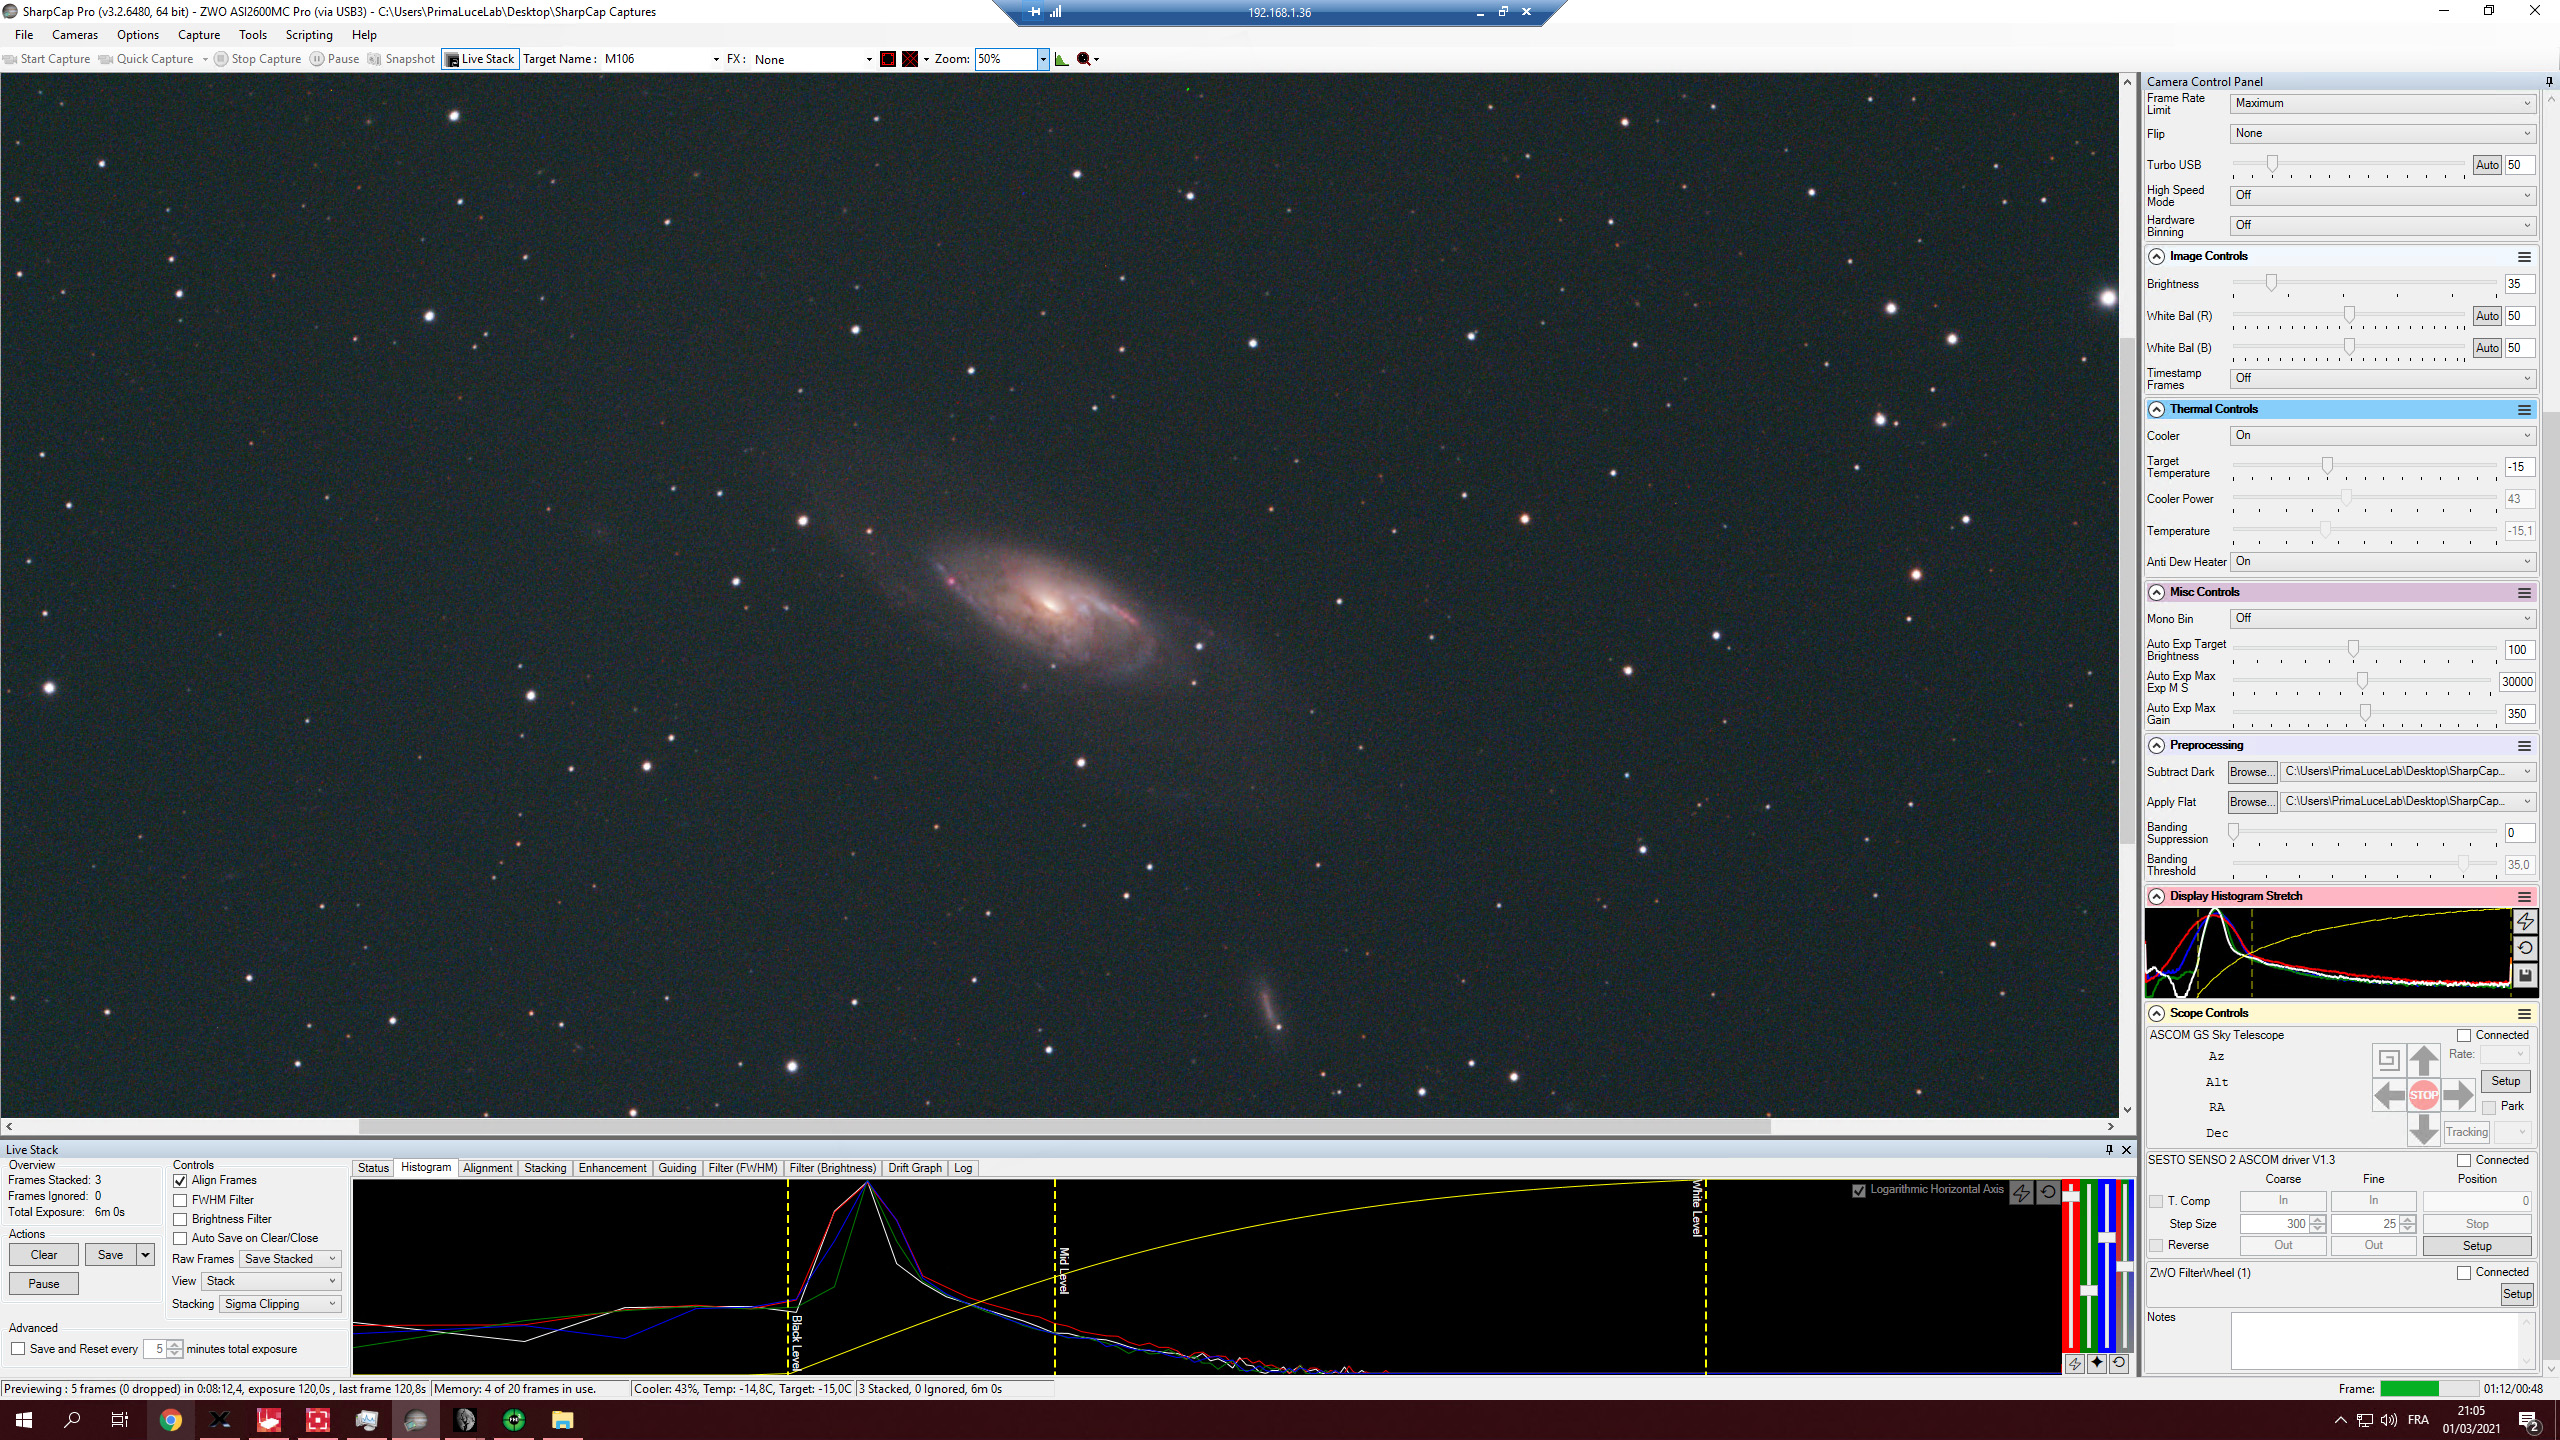The width and height of the screenshot is (2560, 1440).
Task: Enable the FWHM Filter checkbox
Action: (x=180, y=1200)
